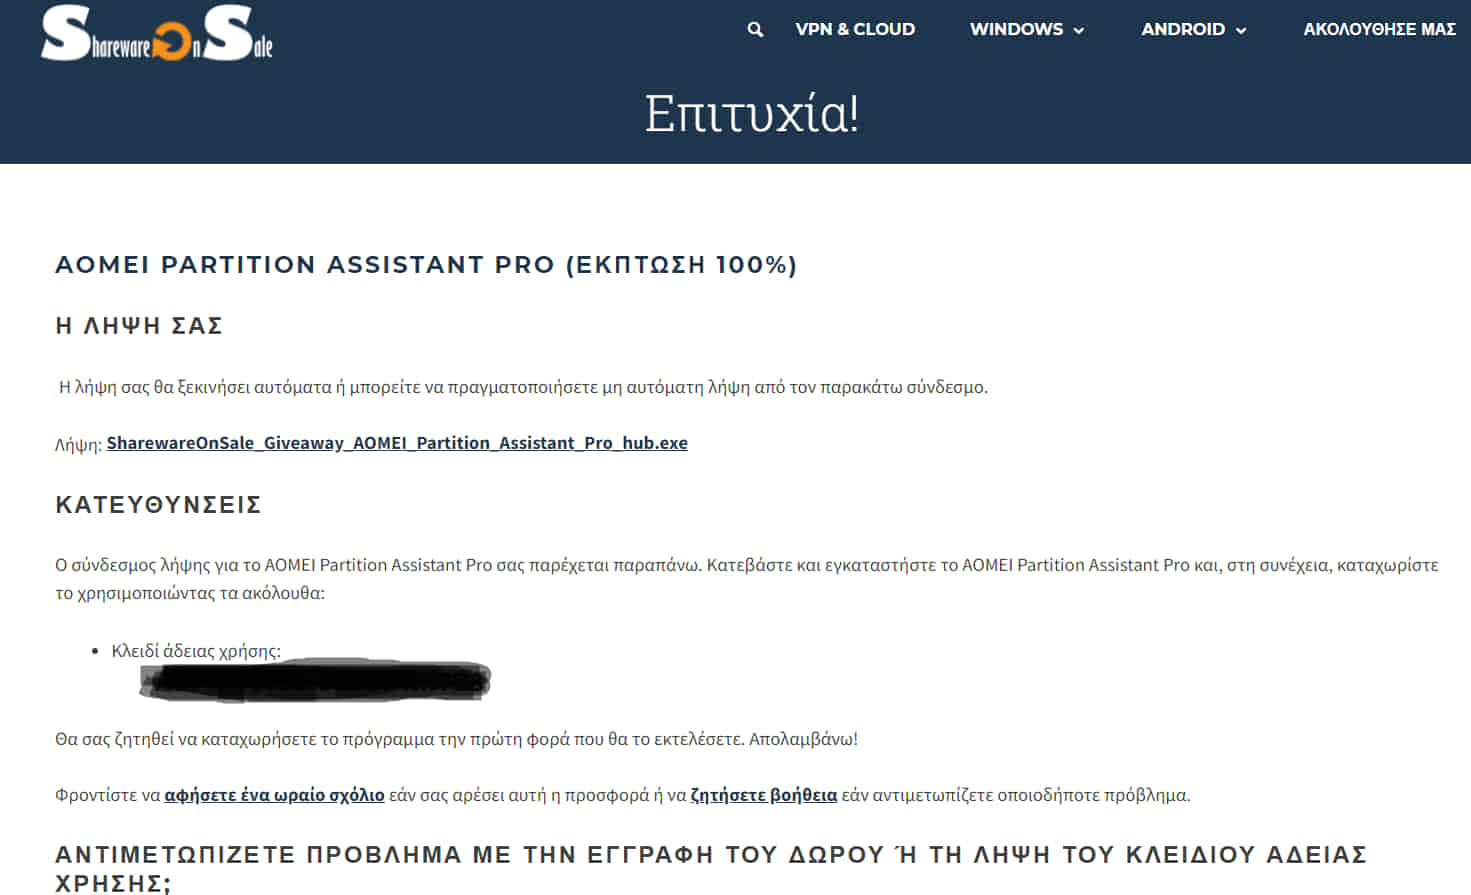Click the AOMEI PARTITION ASSISTANT PRO heading
The width and height of the screenshot is (1471, 895).
(426, 265)
